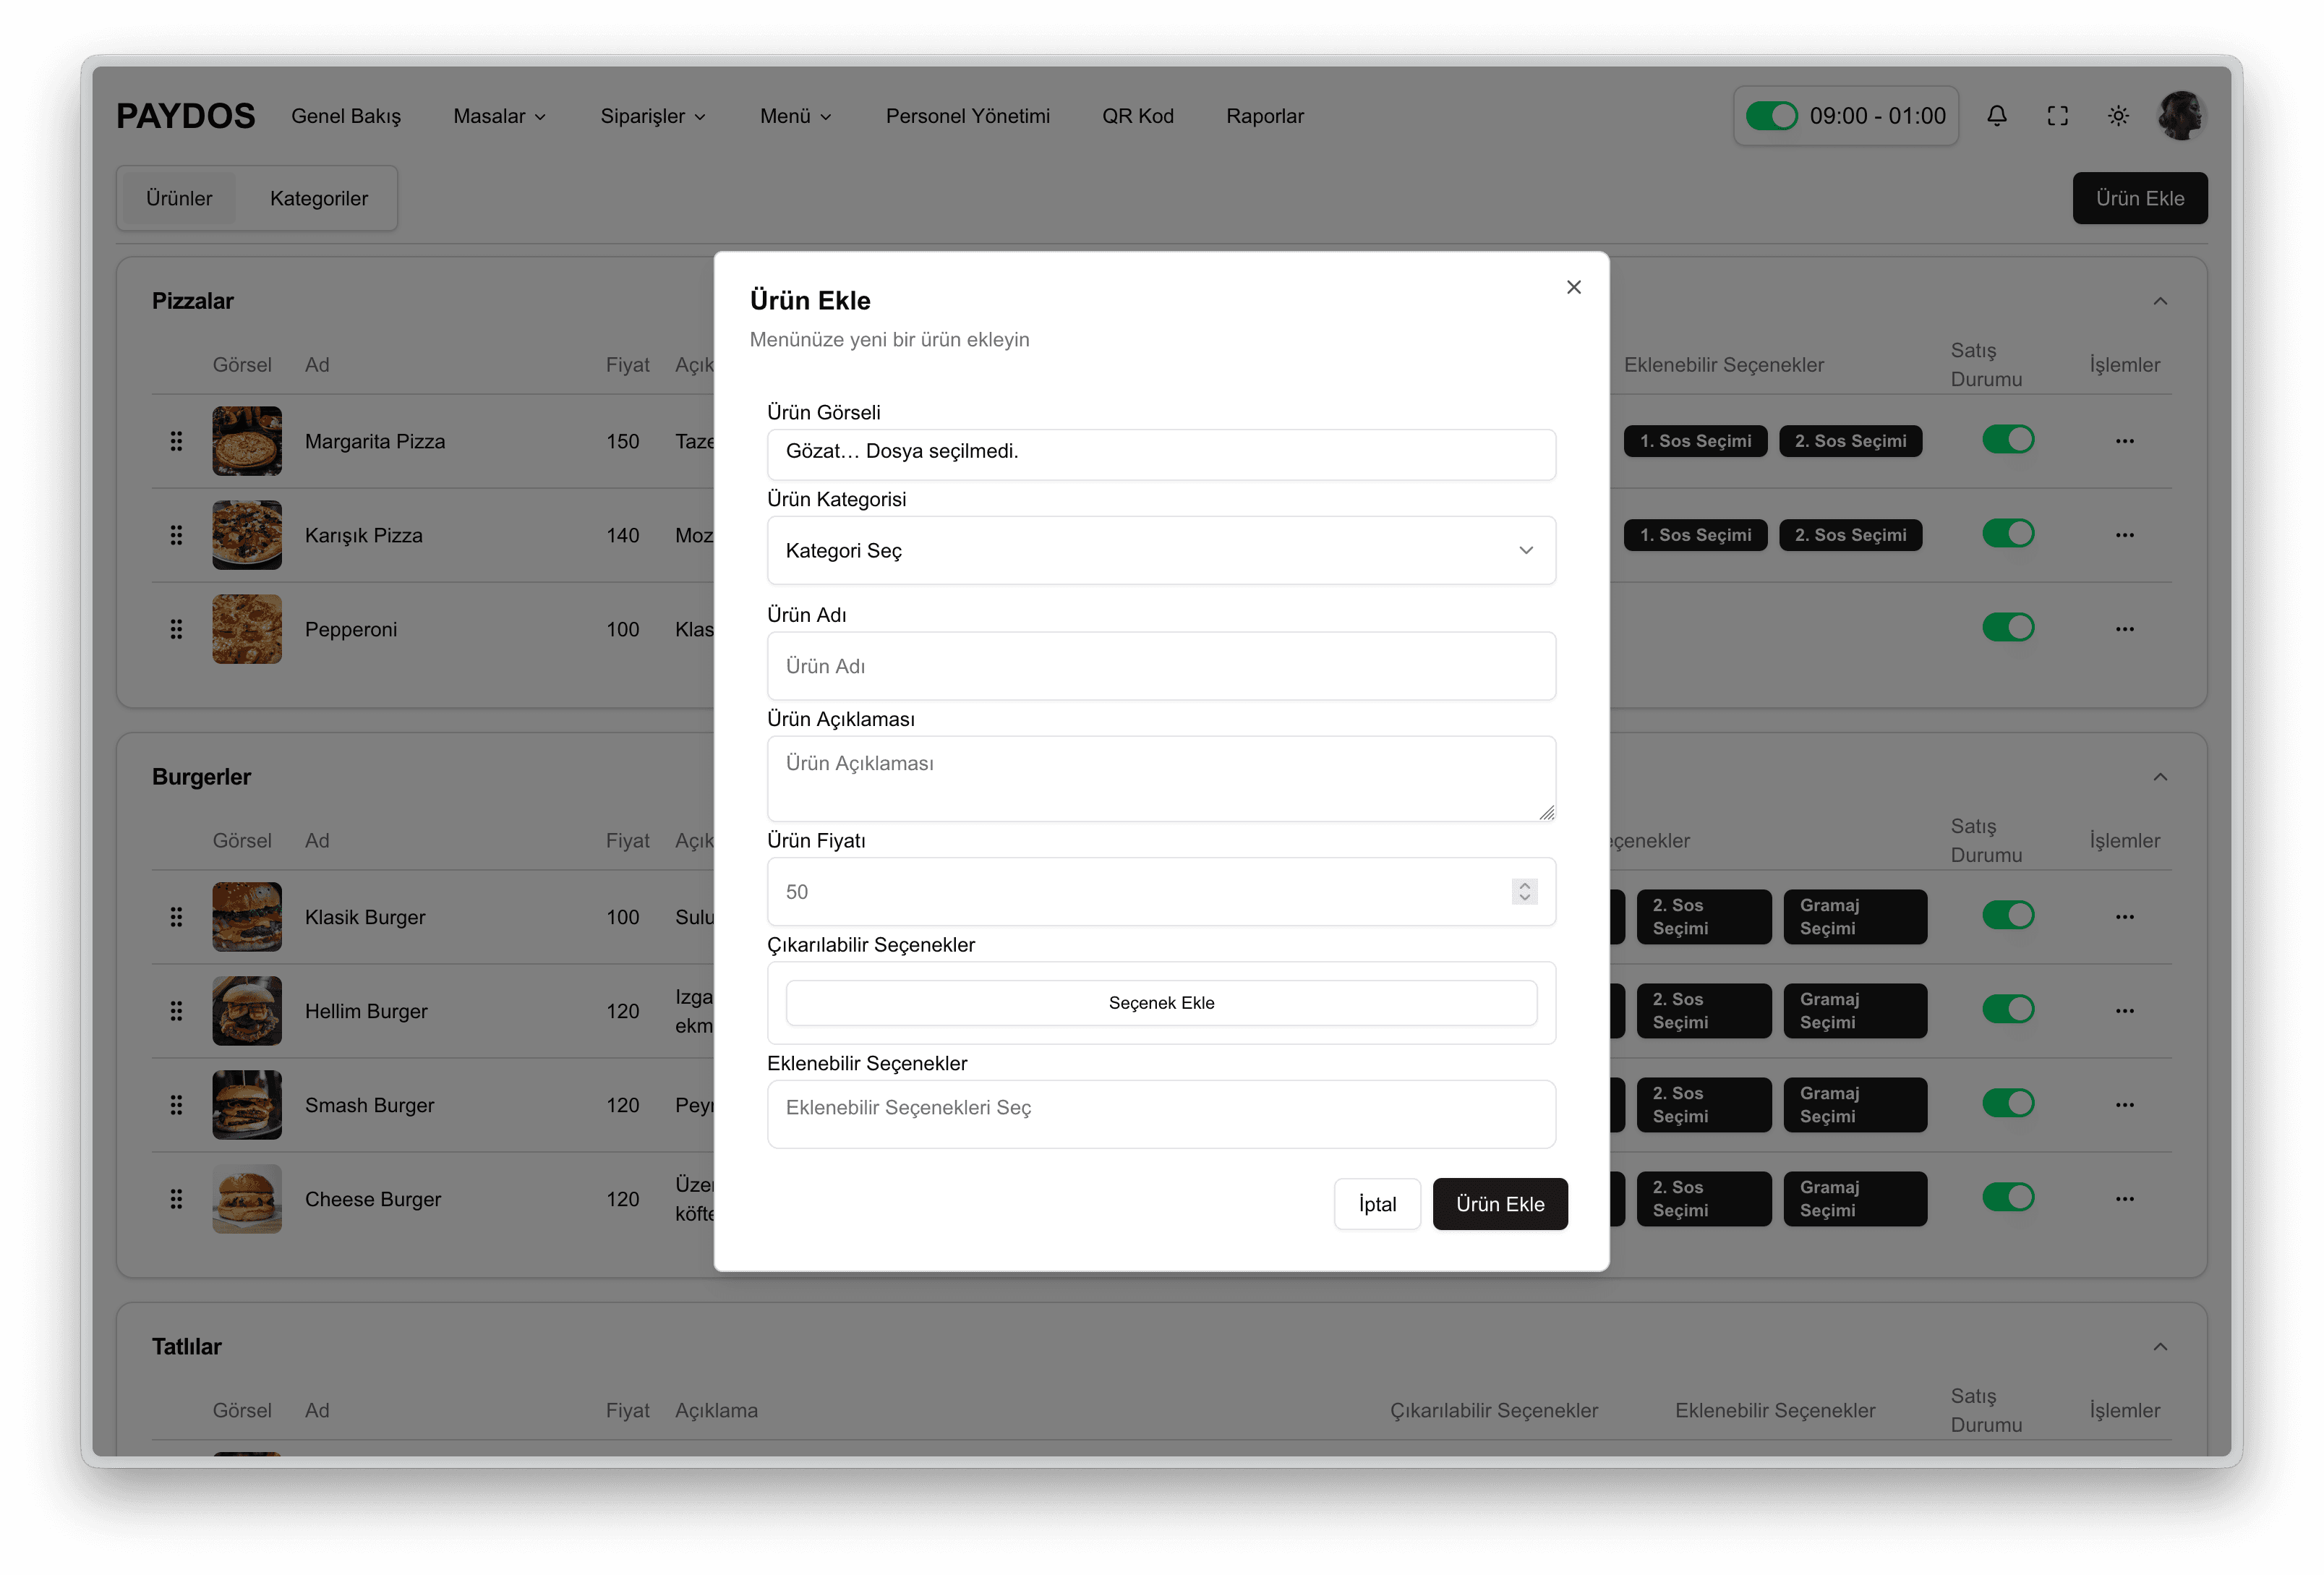Toggle fullscreen mode icon
The image size is (2324, 1575).
click(2057, 116)
